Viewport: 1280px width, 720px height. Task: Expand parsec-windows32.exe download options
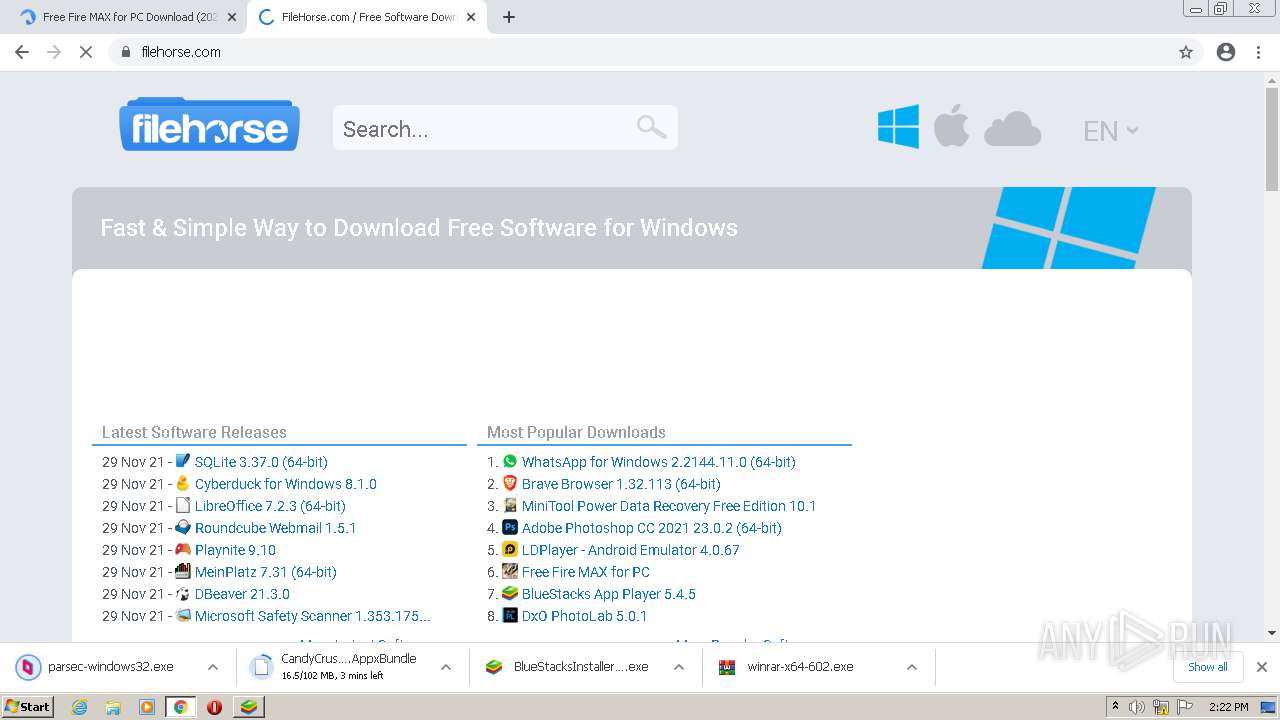(213, 667)
